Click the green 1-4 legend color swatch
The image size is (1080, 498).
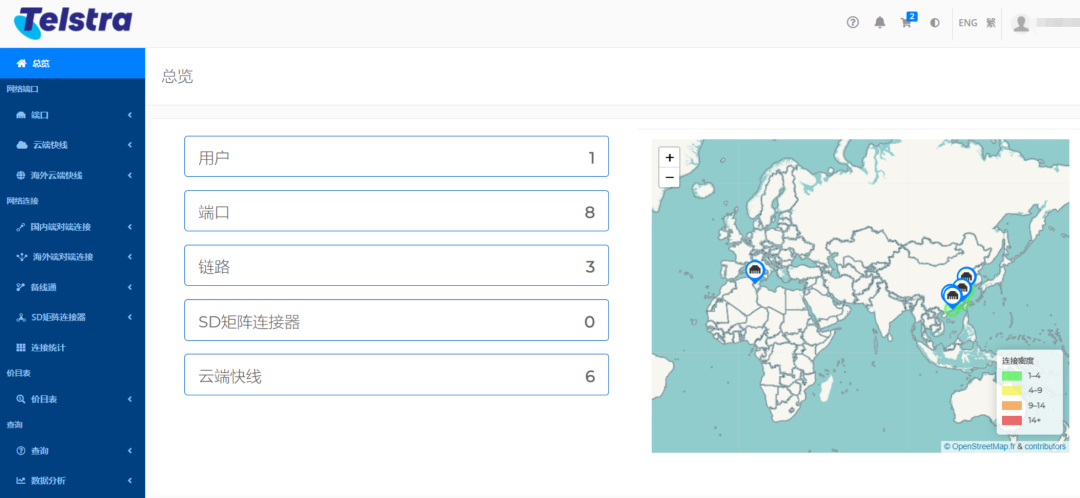point(1012,375)
